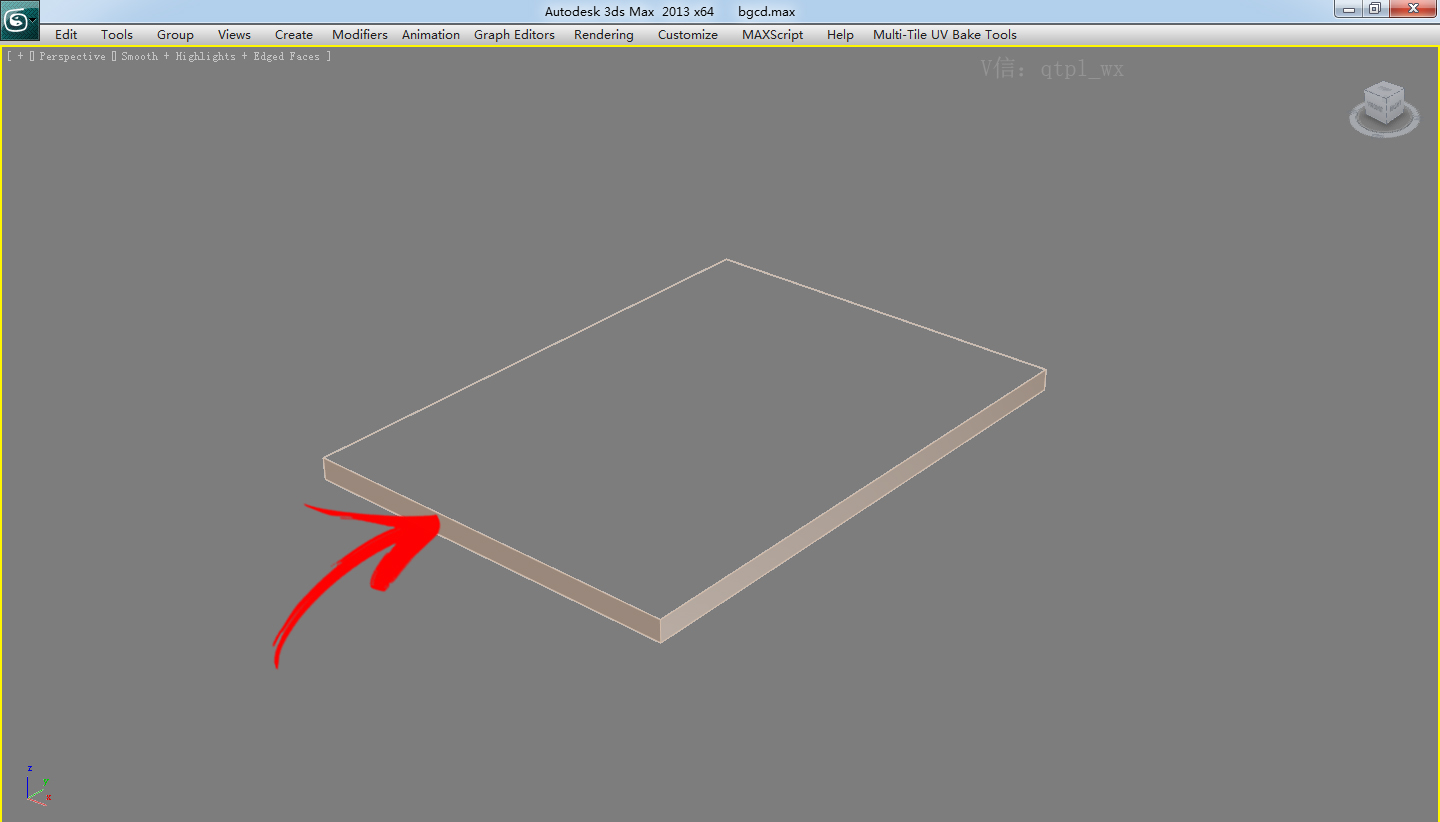
Task: Open the Edit menu
Action: point(66,34)
